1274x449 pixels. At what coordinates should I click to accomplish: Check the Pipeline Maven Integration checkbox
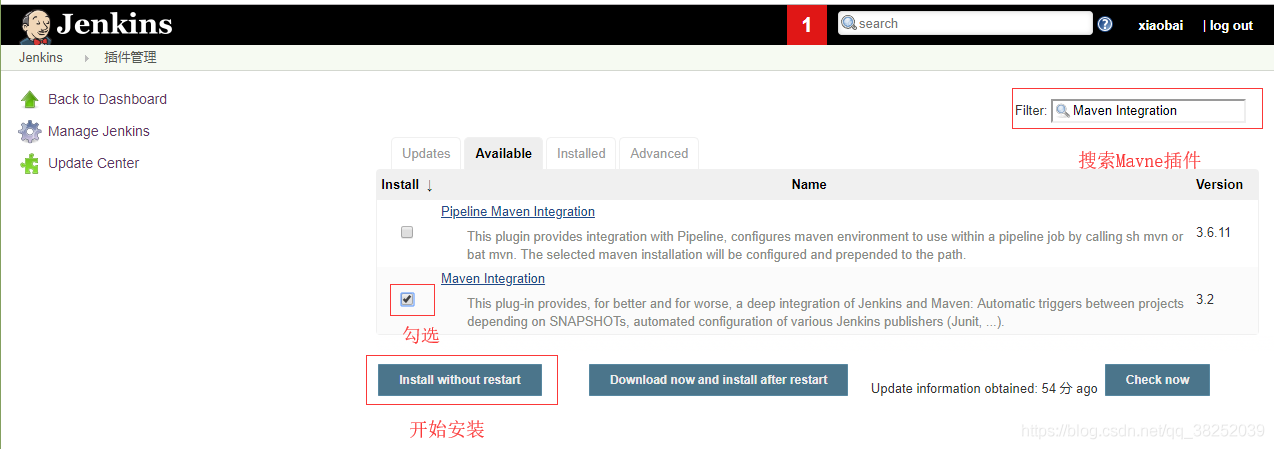pos(407,232)
